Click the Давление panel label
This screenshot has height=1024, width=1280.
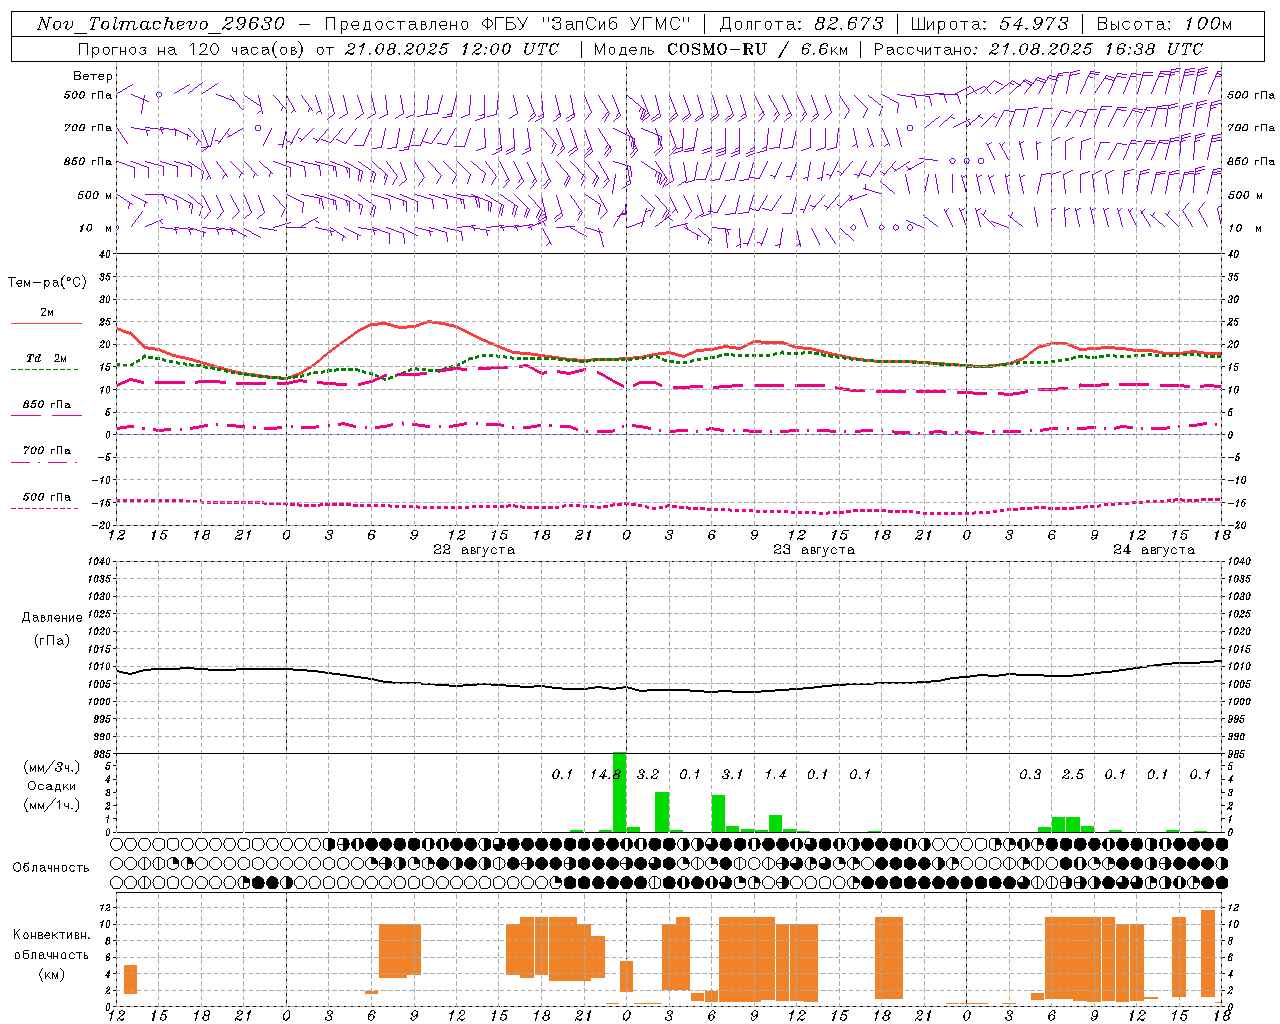pyautogui.click(x=52, y=618)
